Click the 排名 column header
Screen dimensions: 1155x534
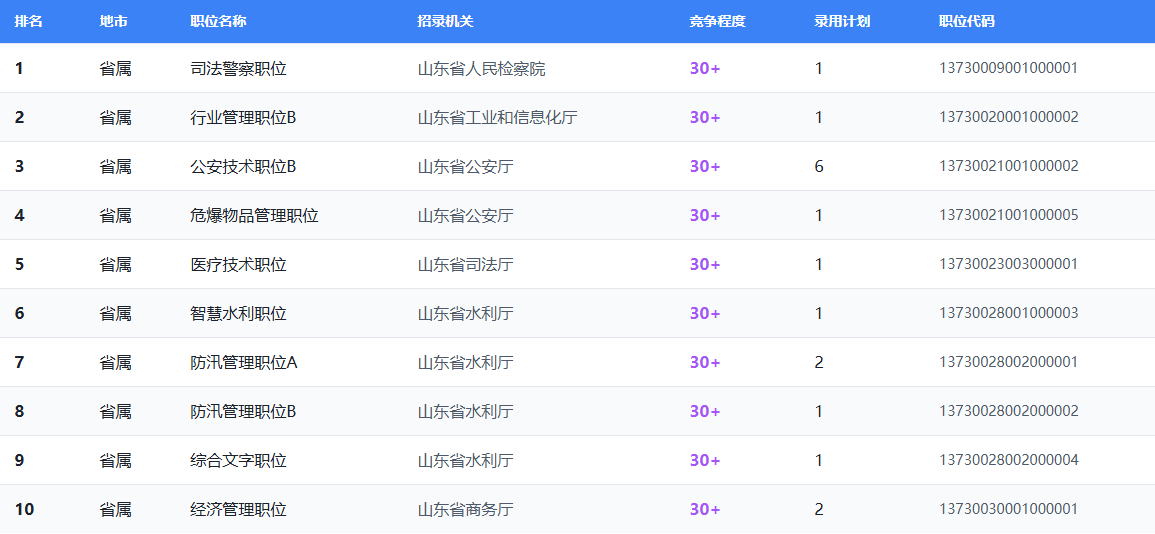coord(28,21)
